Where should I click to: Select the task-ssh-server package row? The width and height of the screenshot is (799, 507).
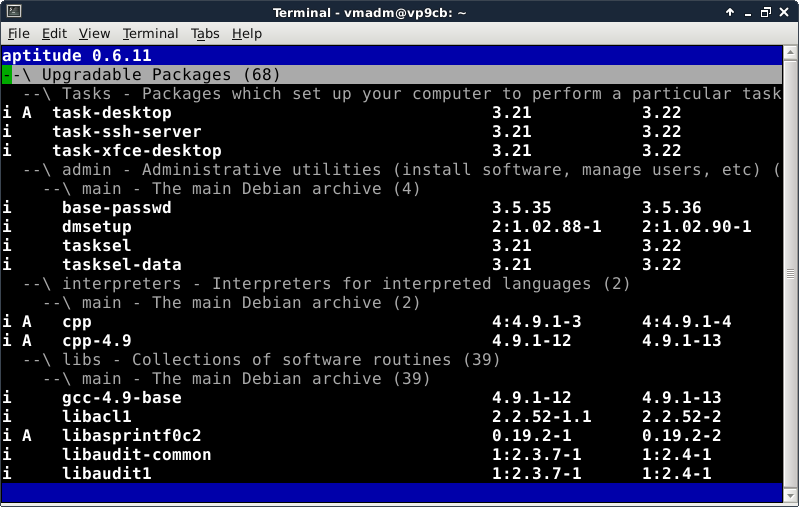coord(126,132)
